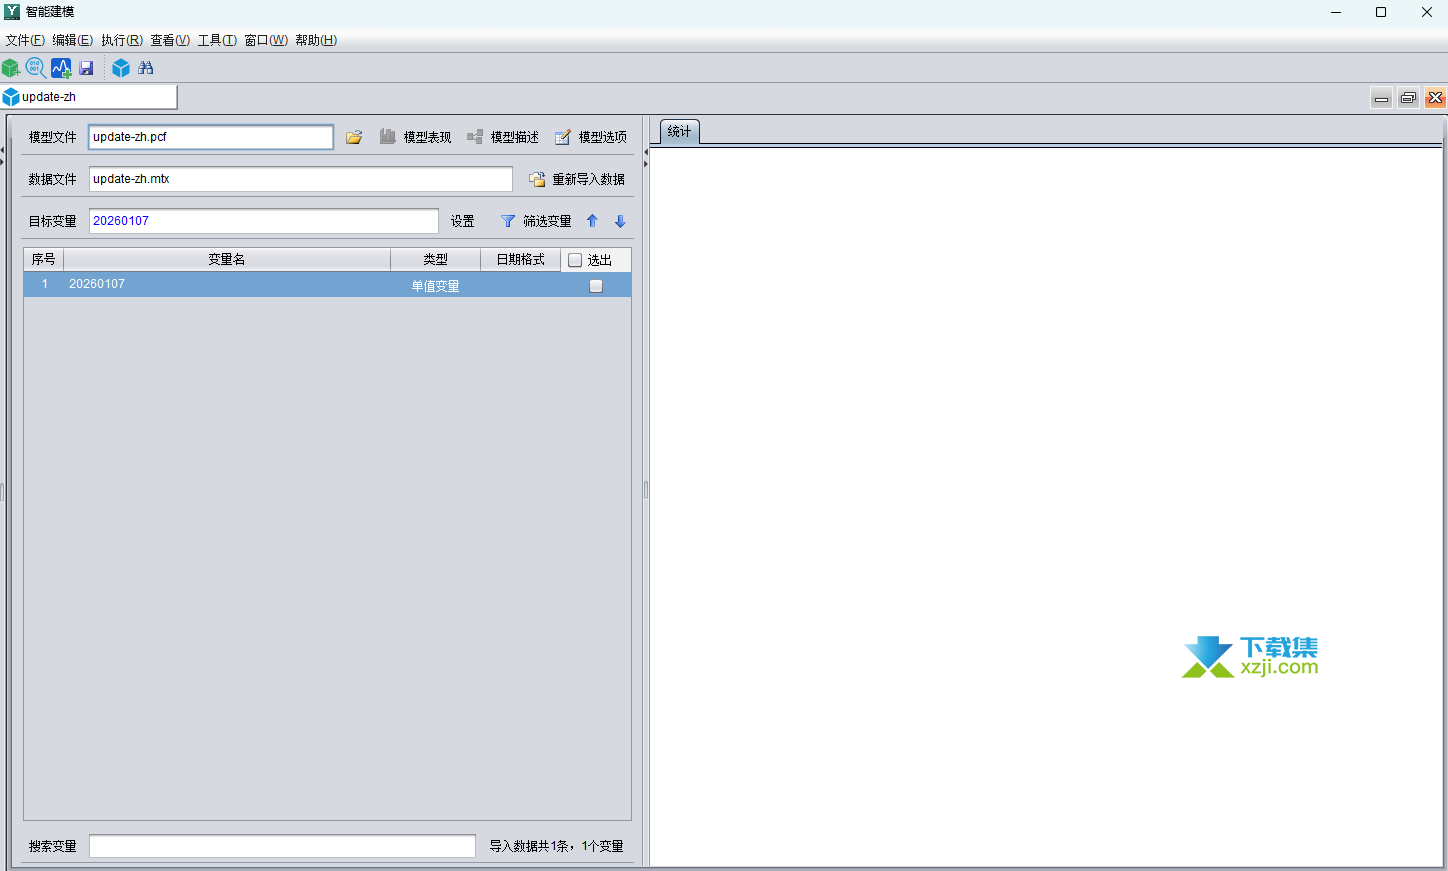Switch to the 统计 tab
1448x871 pixels.
point(679,131)
